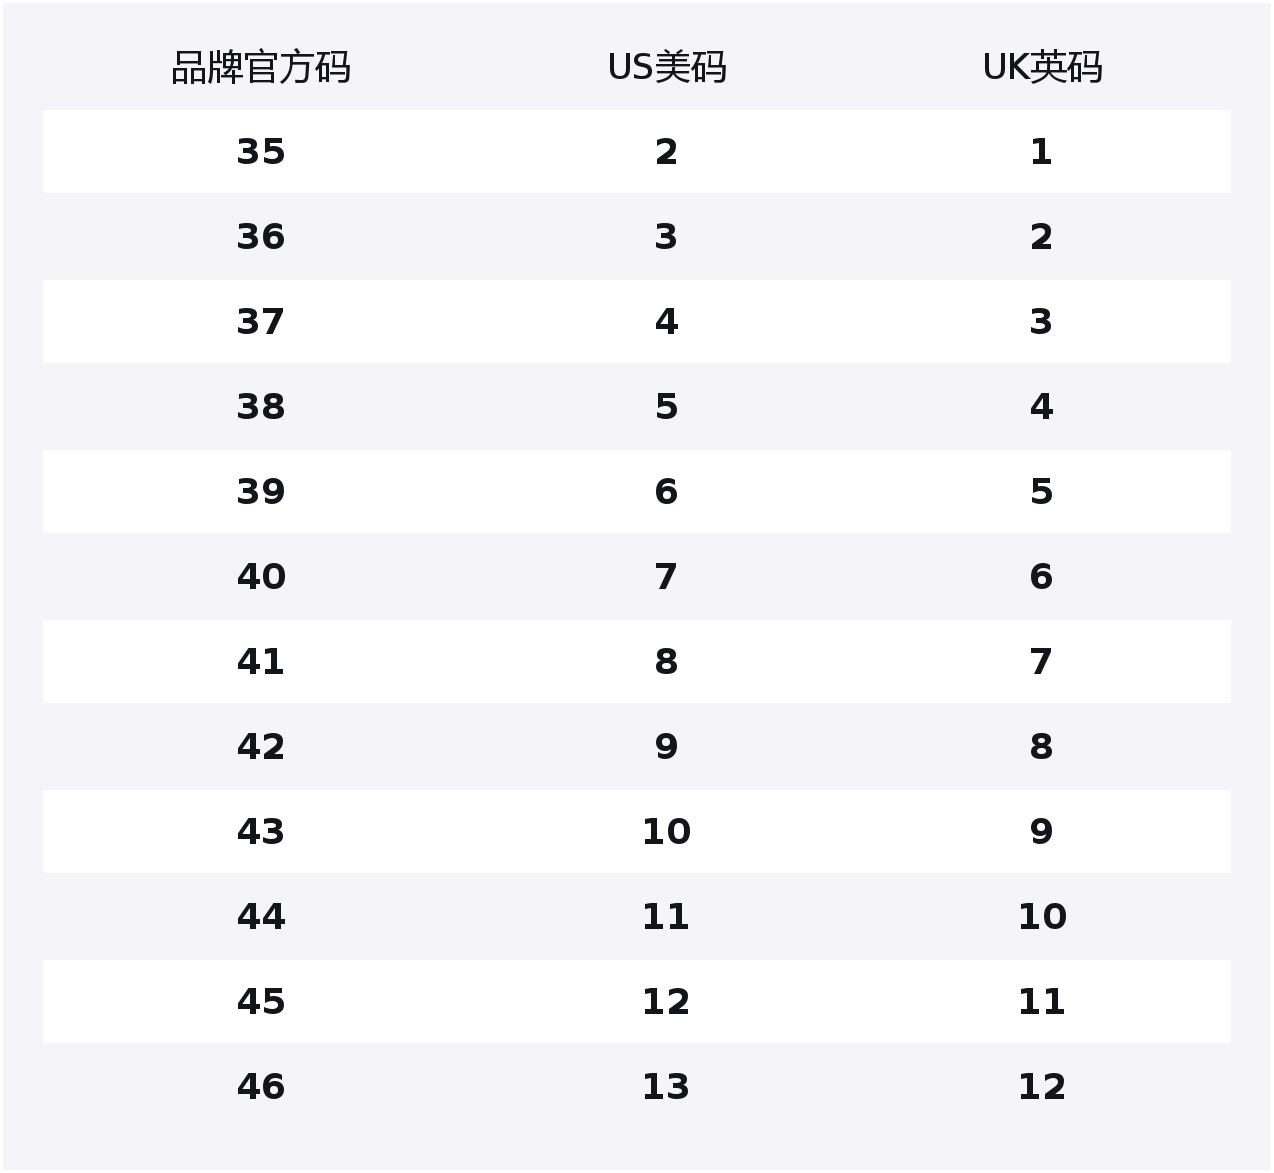The width and height of the screenshot is (1274, 1173).
Task: Click US size 8 in the 41 row
Action: pyautogui.click(x=666, y=662)
